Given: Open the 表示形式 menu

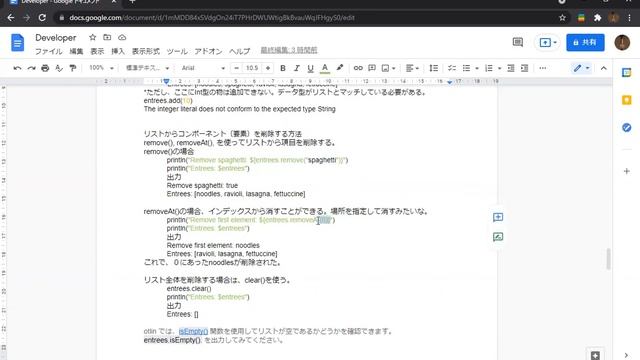Looking at the screenshot, I should [146, 51].
